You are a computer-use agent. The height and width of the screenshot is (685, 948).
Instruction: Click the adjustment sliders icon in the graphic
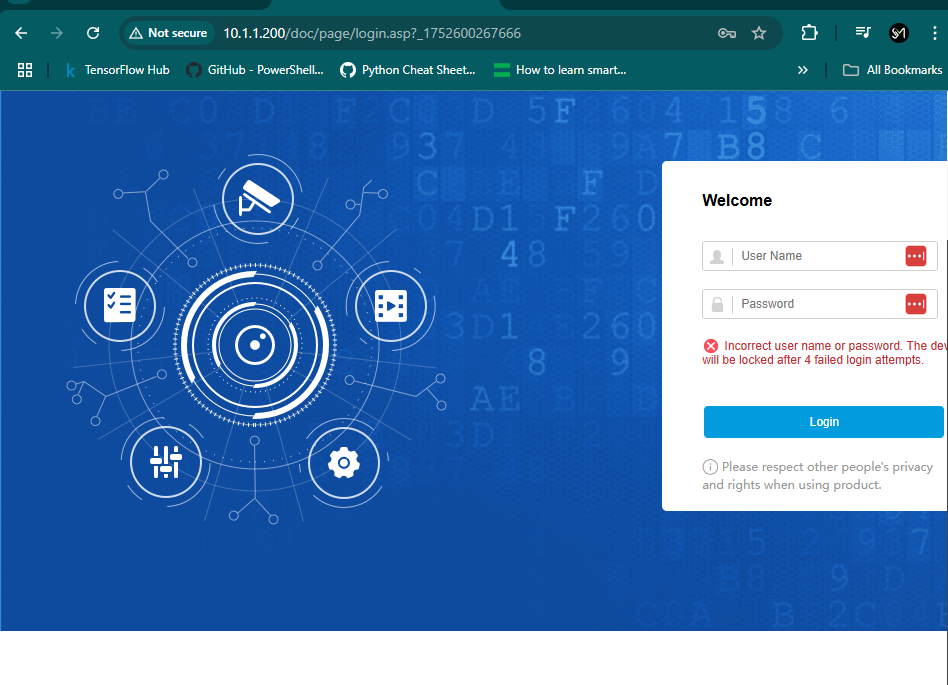click(x=166, y=462)
